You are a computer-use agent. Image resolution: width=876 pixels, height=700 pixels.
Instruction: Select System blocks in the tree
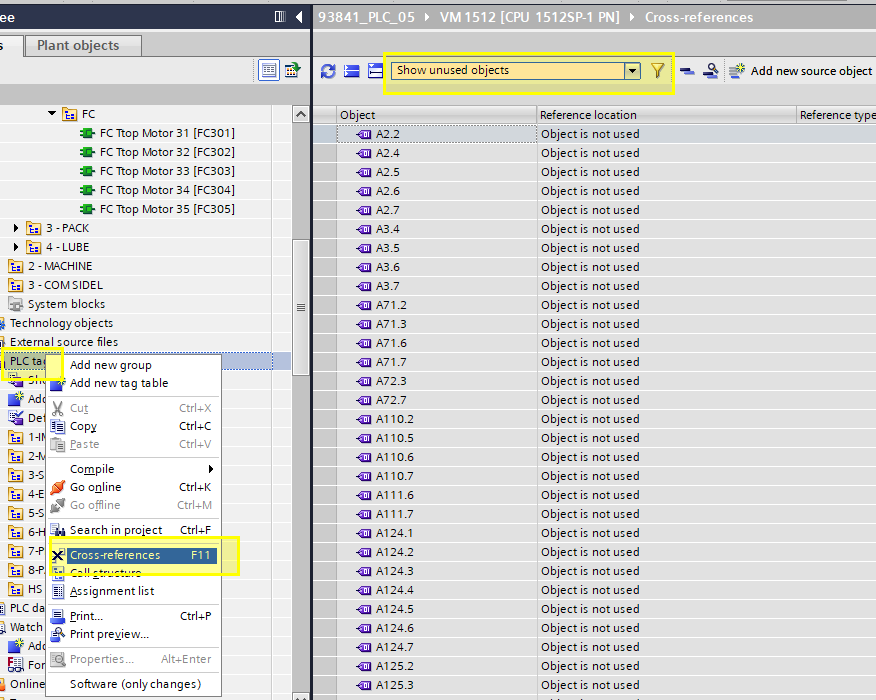(x=66, y=304)
